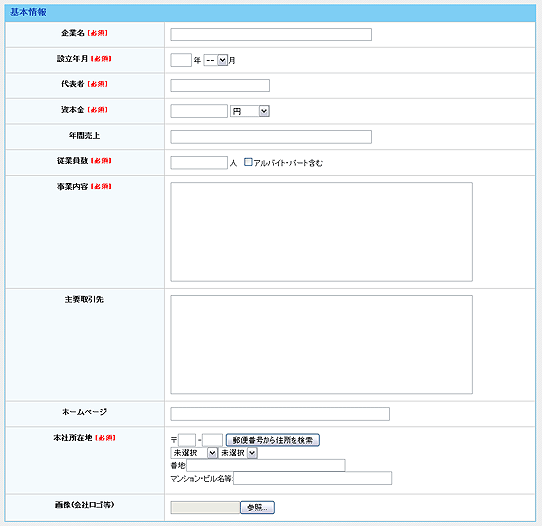Click inside the 主要取引先 text area

pos(321,344)
